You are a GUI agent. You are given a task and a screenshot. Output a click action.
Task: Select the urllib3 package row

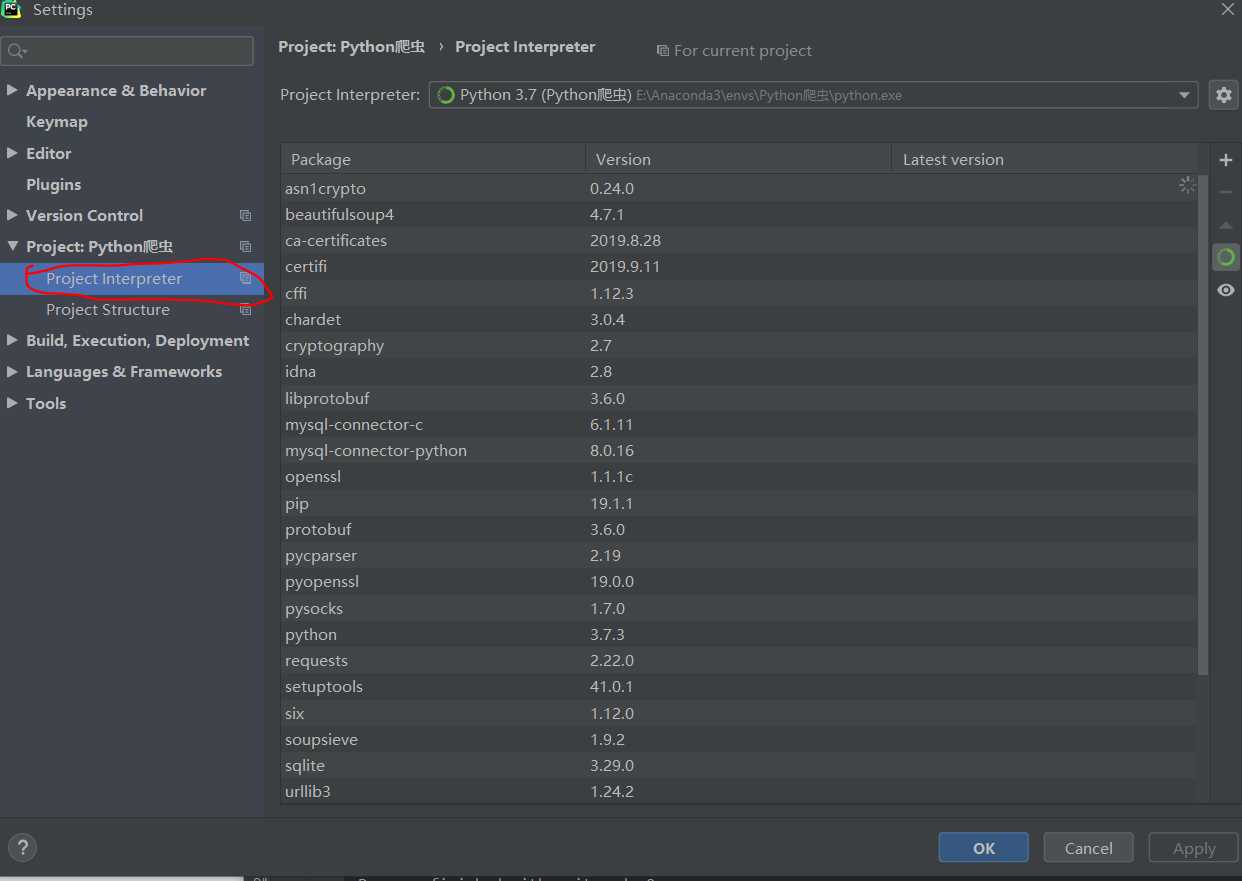click(x=739, y=791)
